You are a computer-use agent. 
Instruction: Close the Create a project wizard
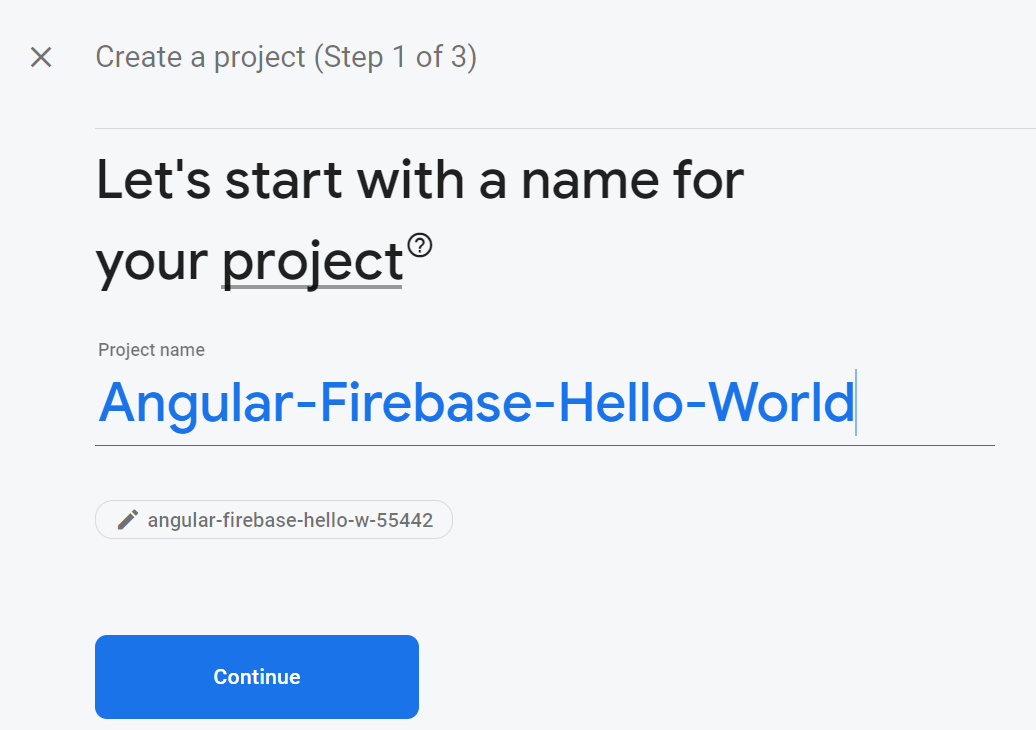(41, 57)
